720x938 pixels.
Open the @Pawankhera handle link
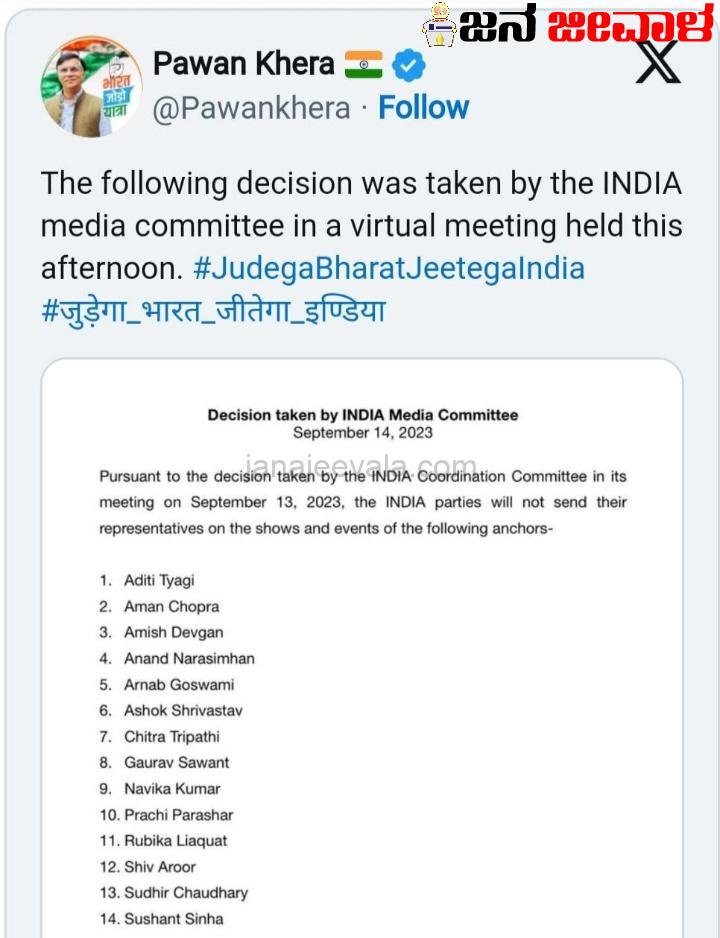coord(251,108)
